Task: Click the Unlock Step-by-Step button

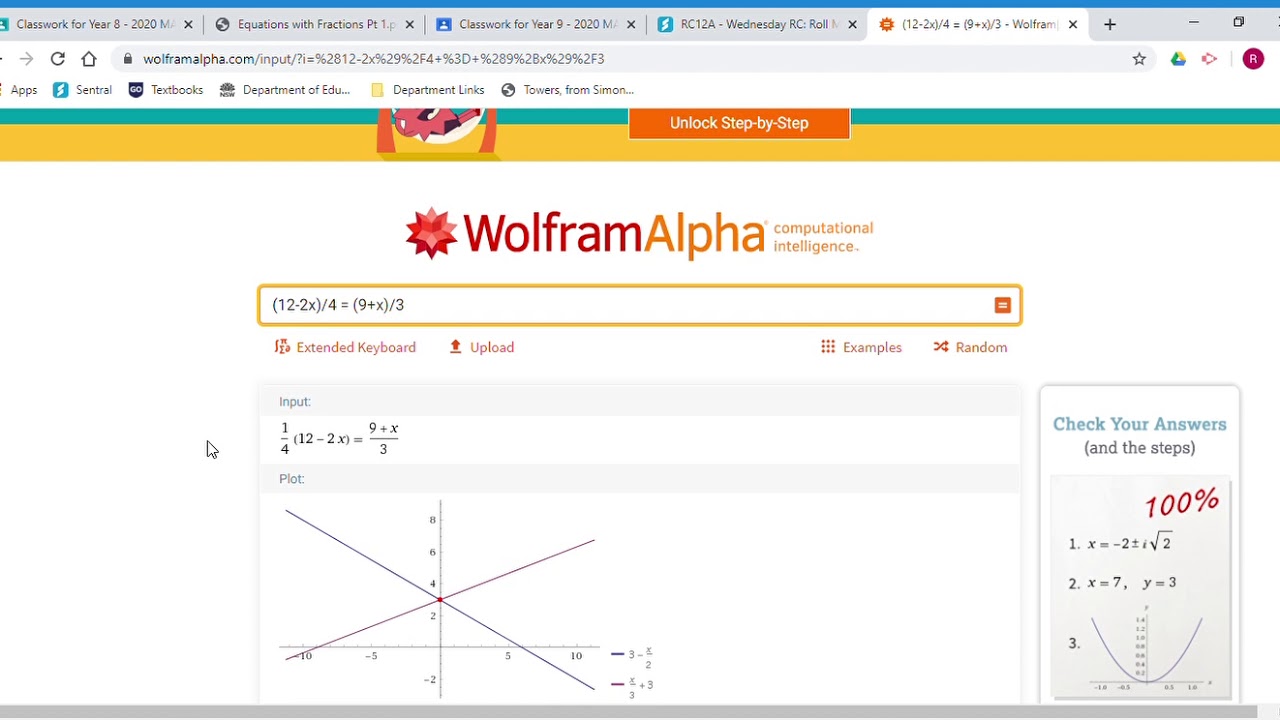Action: click(739, 123)
